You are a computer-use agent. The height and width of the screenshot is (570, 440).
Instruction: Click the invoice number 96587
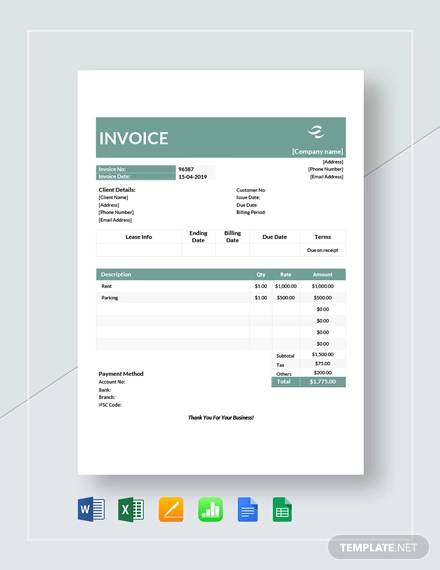point(186,169)
